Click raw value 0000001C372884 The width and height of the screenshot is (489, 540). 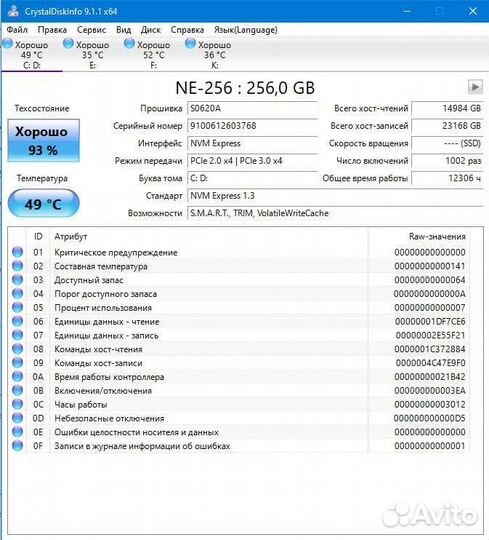[x=430, y=349]
